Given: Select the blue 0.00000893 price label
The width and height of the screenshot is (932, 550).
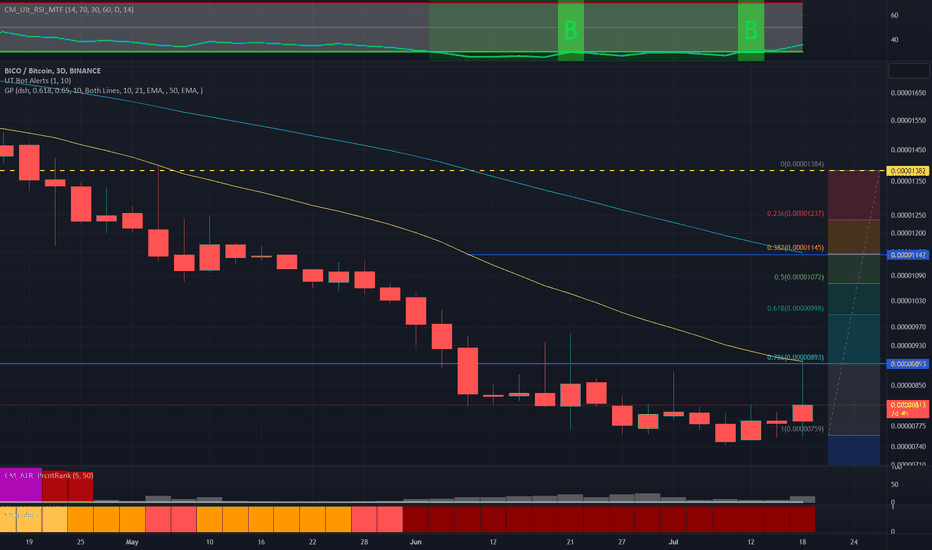Looking at the screenshot, I should click(908, 364).
